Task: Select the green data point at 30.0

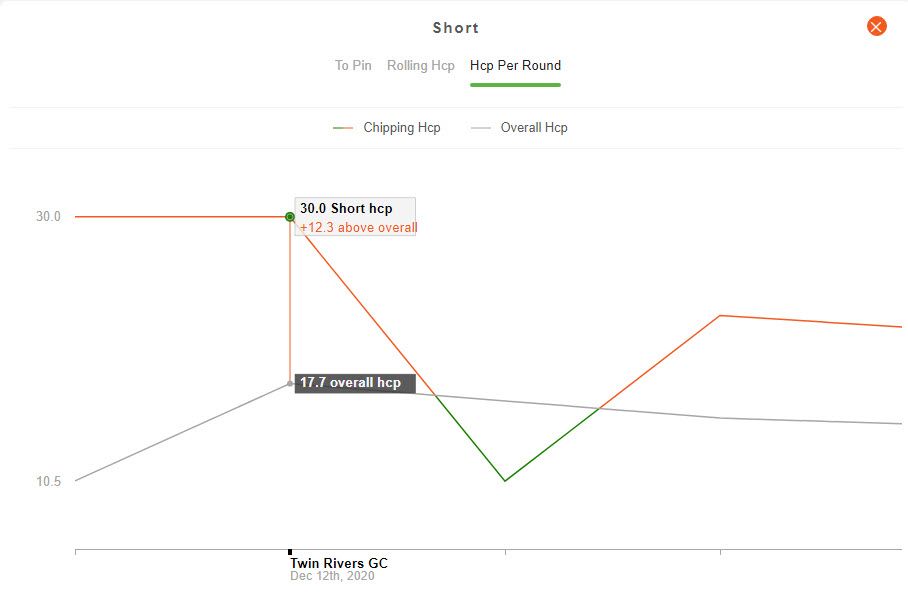Action: coord(290,217)
